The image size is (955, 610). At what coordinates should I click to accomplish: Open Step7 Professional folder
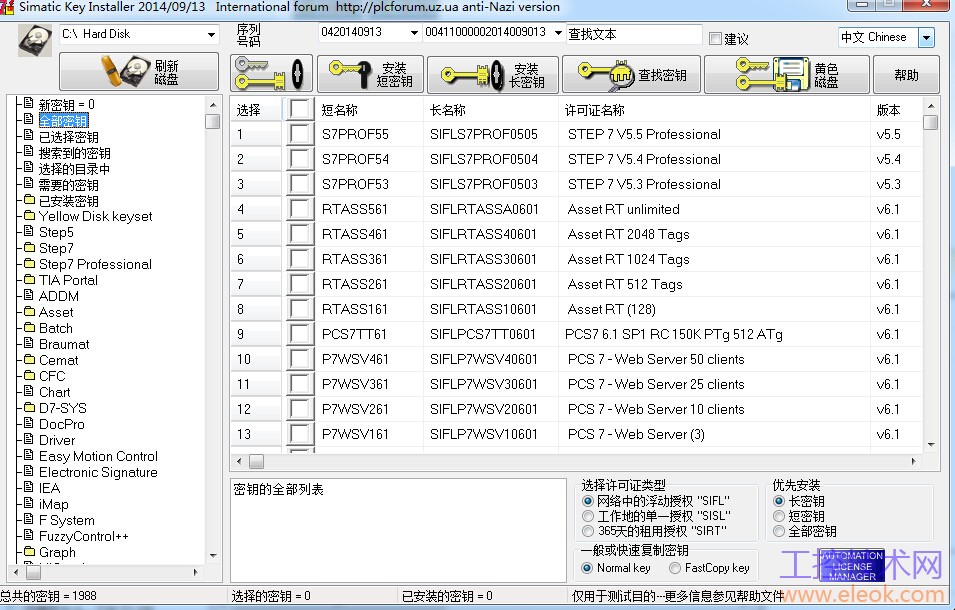click(x=96, y=264)
